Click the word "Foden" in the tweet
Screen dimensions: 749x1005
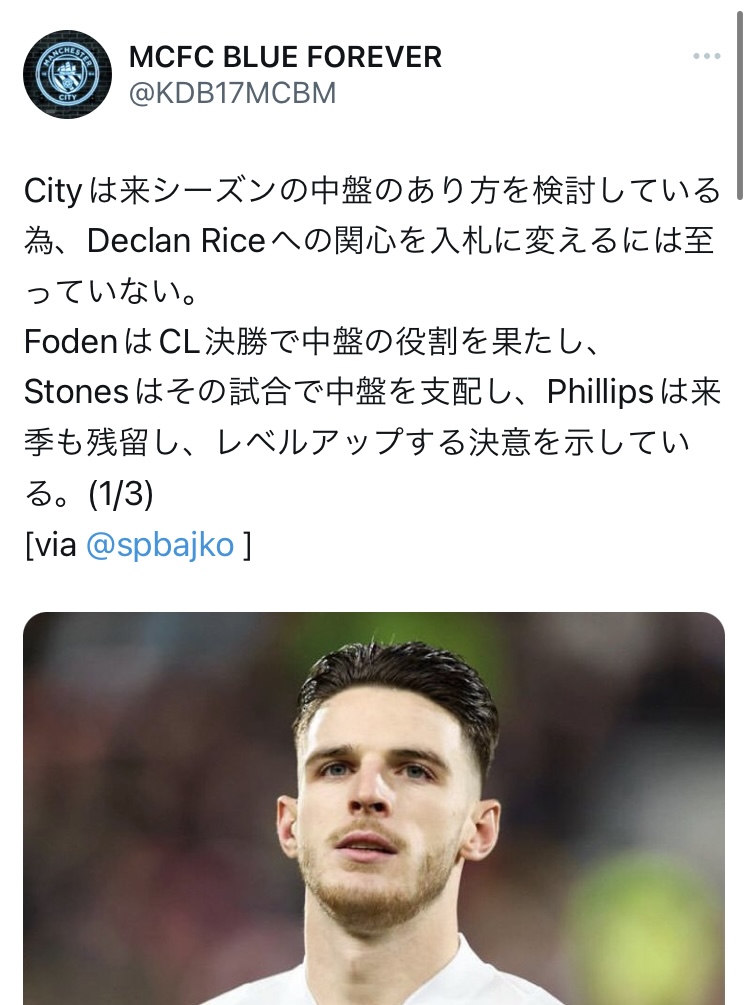pos(73,342)
